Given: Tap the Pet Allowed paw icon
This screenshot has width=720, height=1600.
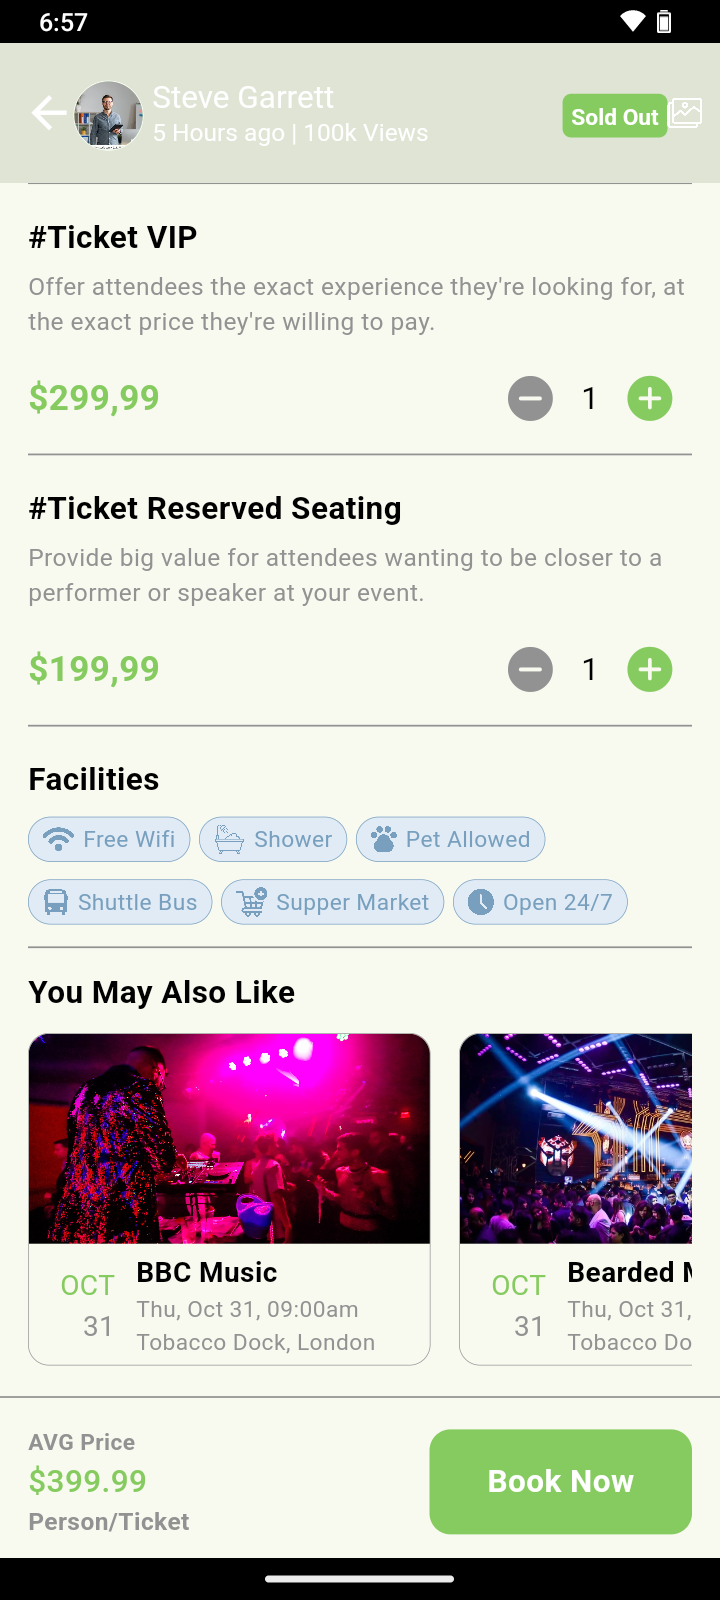Looking at the screenshot, I should click(x=383, y=839).
